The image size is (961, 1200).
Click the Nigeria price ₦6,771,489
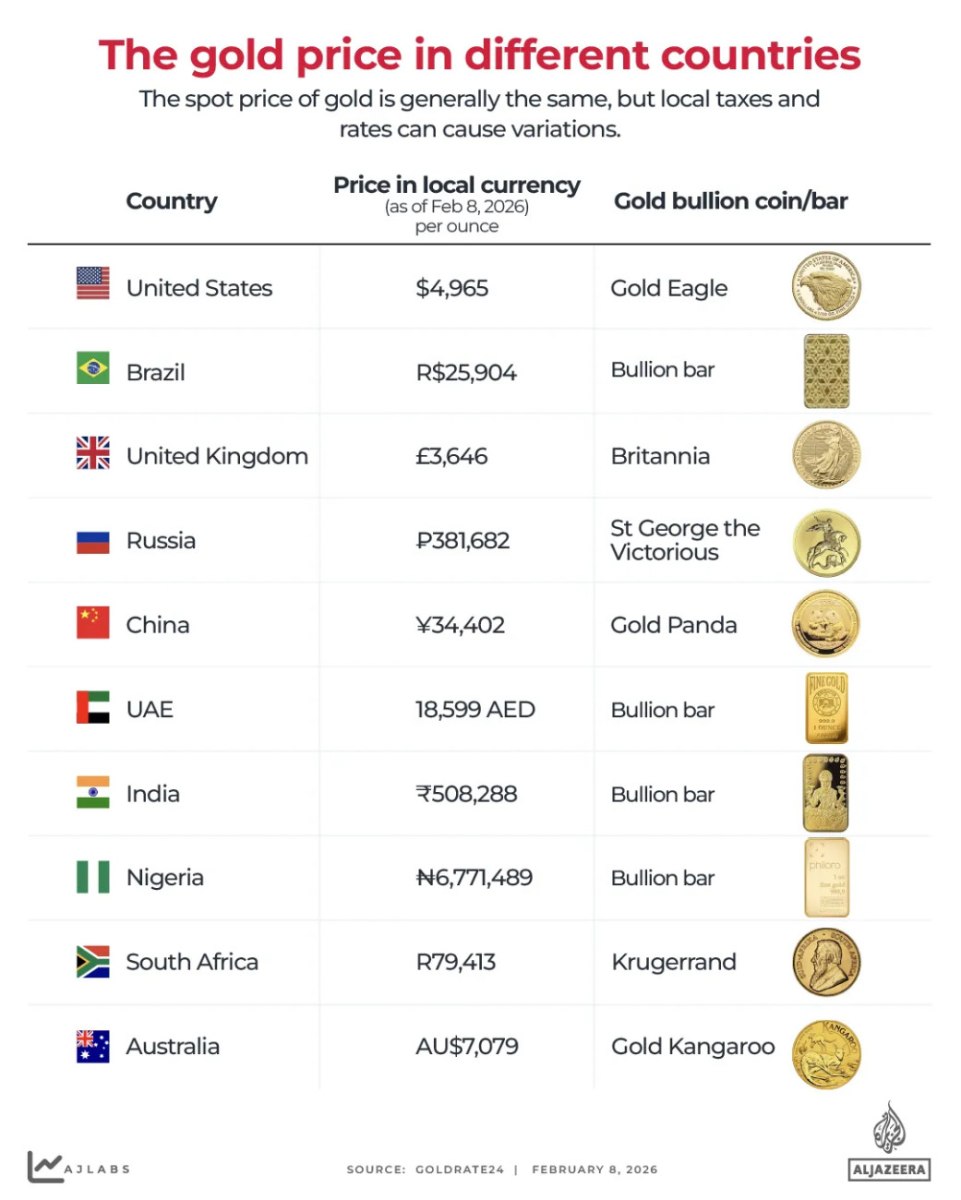[474, 877]
